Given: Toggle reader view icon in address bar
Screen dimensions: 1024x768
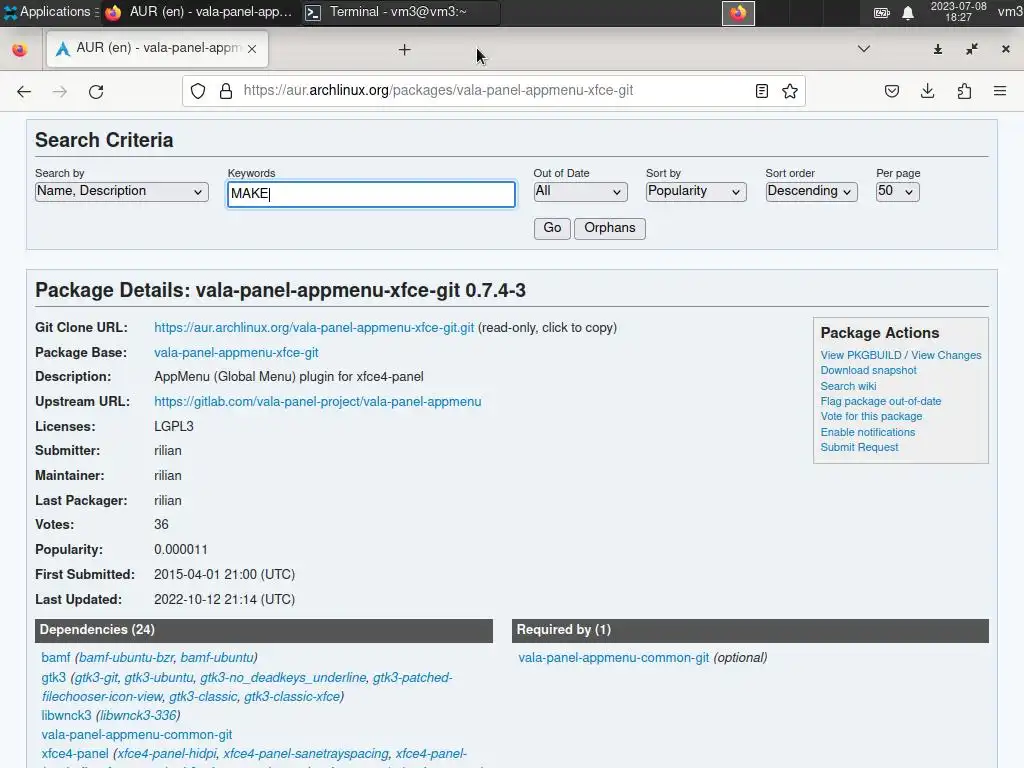Looking at the screenshot, I should point(761,91).
